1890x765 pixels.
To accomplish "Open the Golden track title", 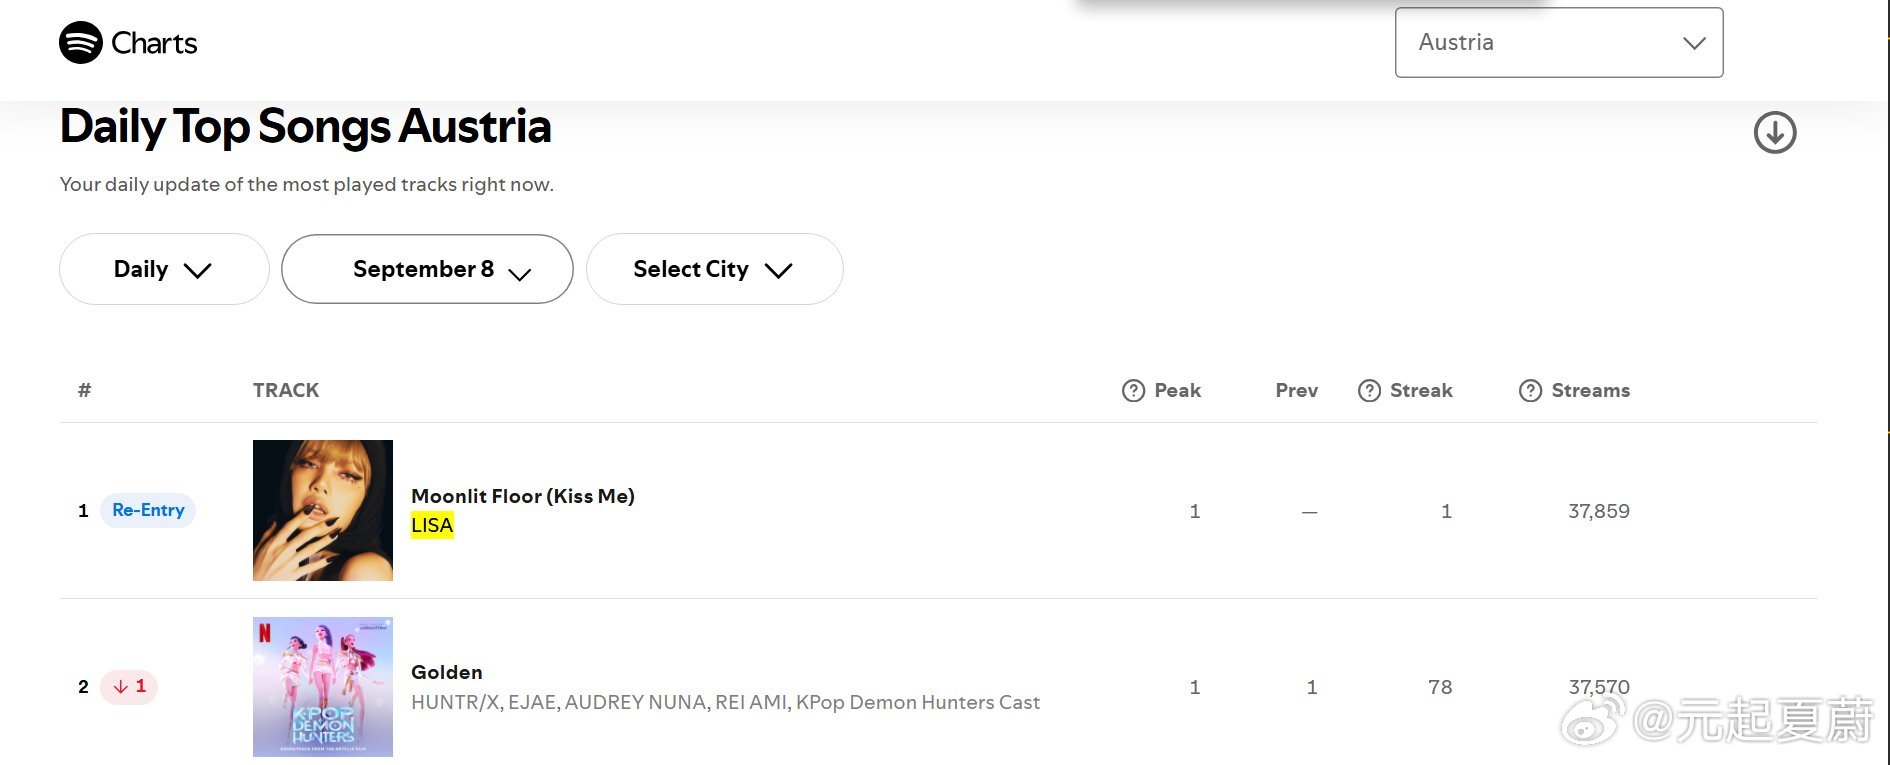I will coord(447,672).
